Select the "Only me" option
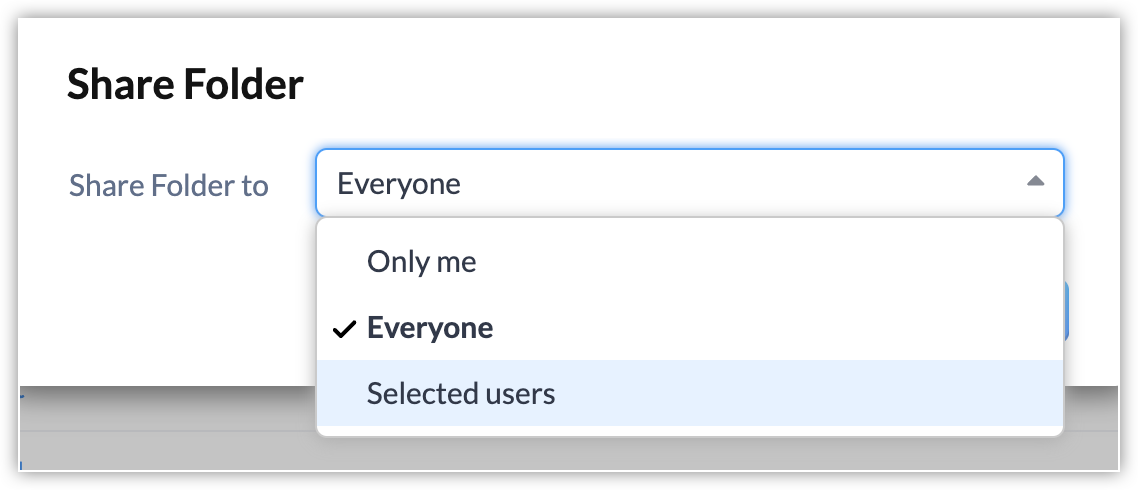Screen dimensions: 1138x490 pos(421,262)
